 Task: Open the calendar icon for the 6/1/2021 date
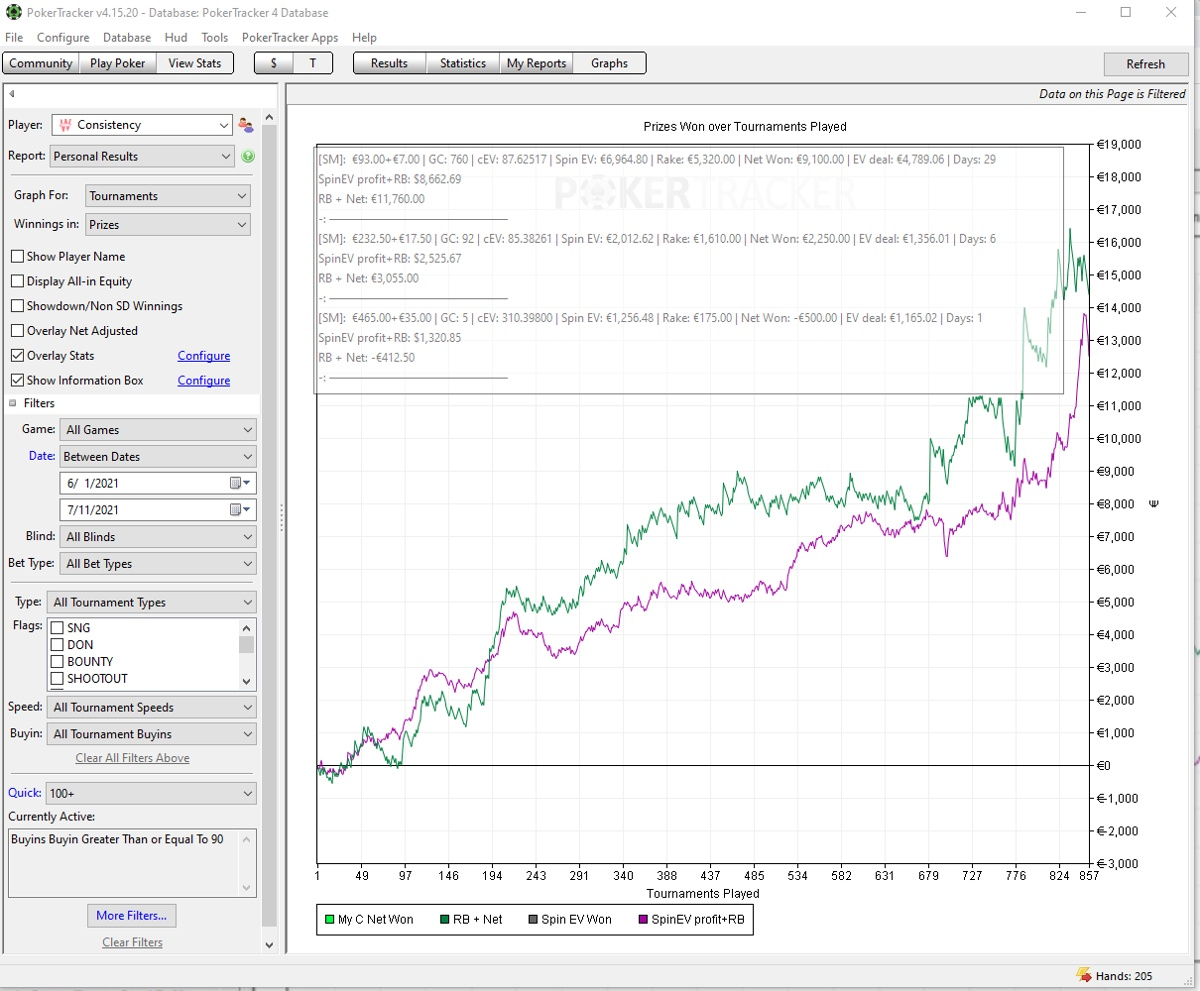coord(237,483)
